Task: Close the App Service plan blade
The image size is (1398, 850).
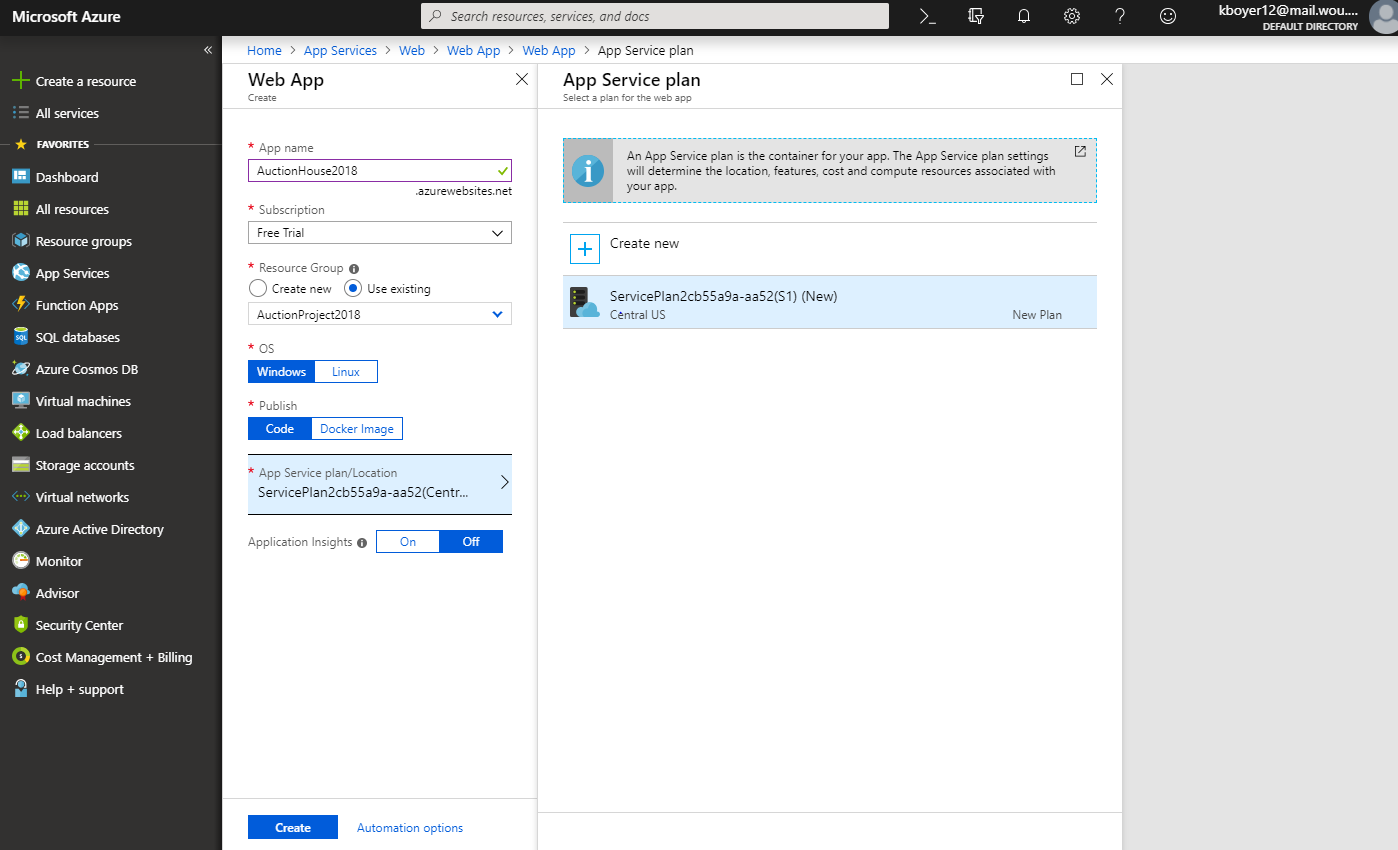Action: coord(1106,79)
